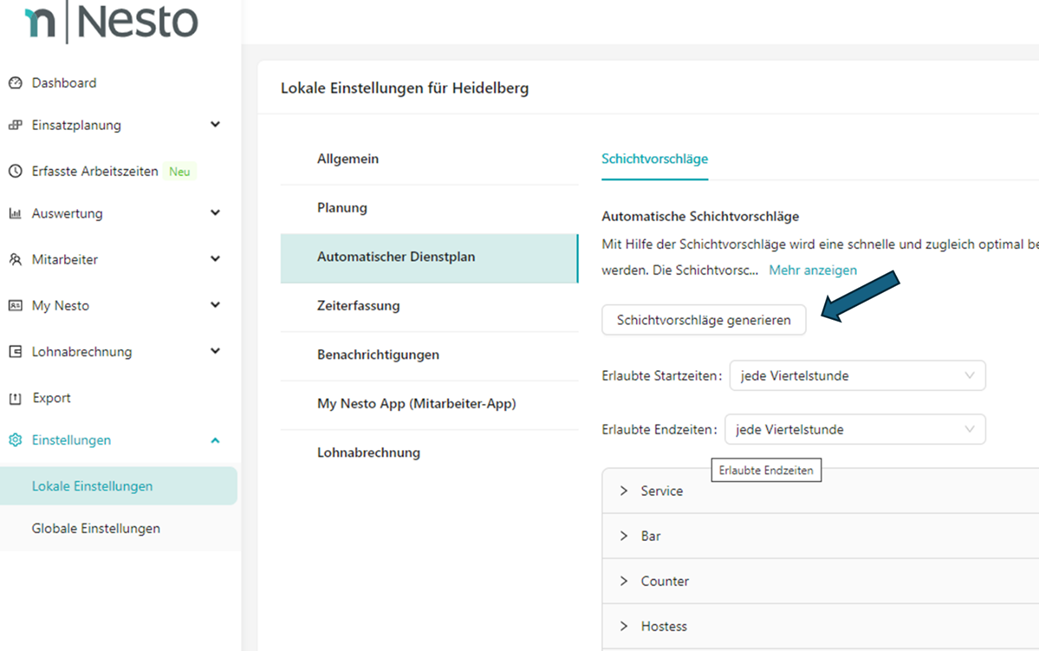Click the Lohnabrechnung sidebar icon
The width and height of the screenshot is (1039, 651).
[x=15, y=351]
